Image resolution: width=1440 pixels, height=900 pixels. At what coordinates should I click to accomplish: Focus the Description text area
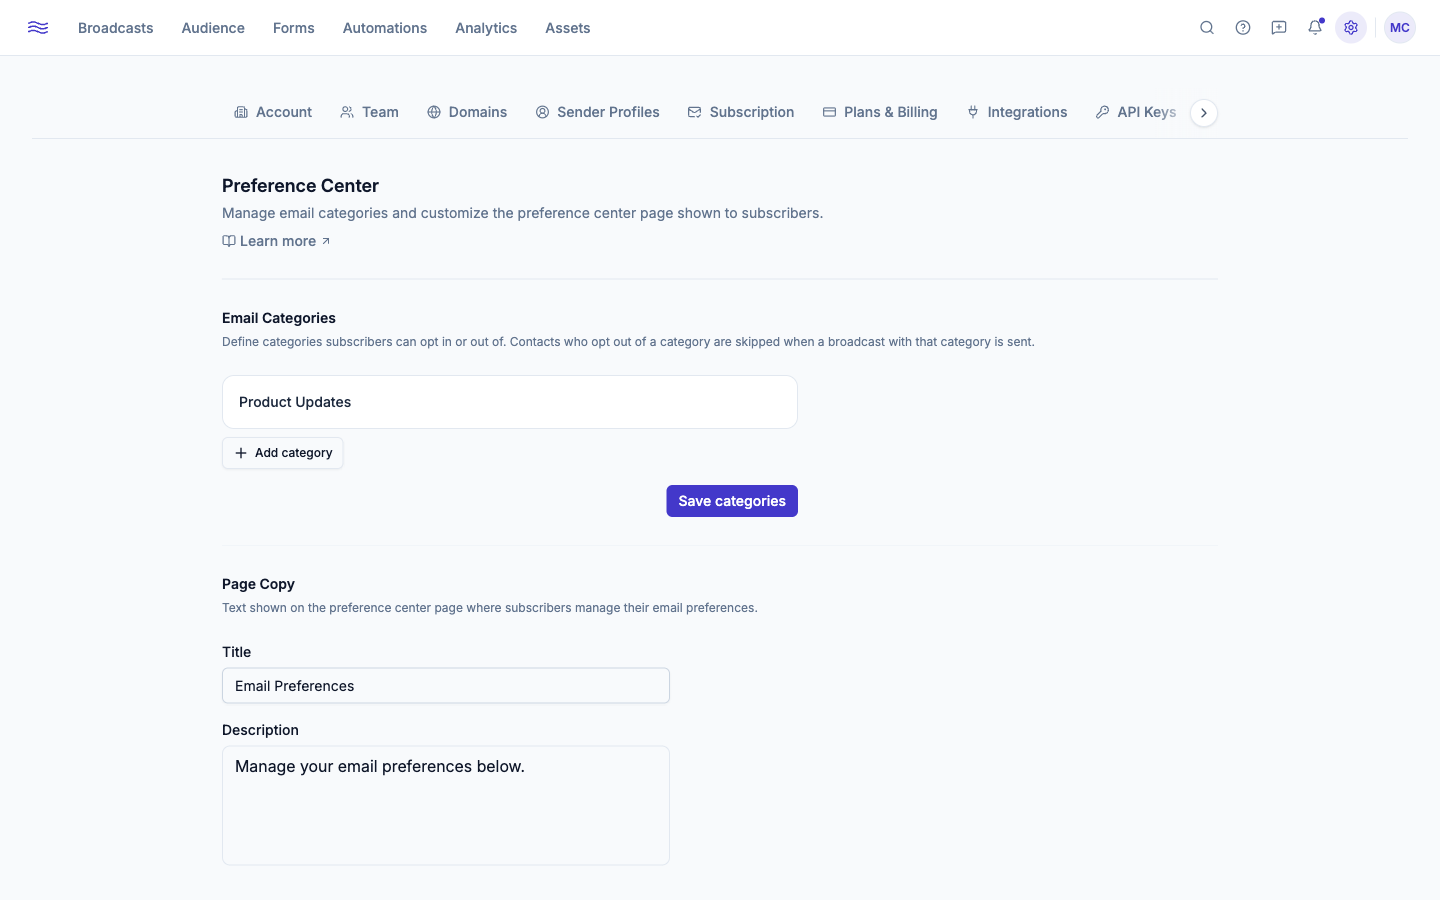[x=446, y=805]
